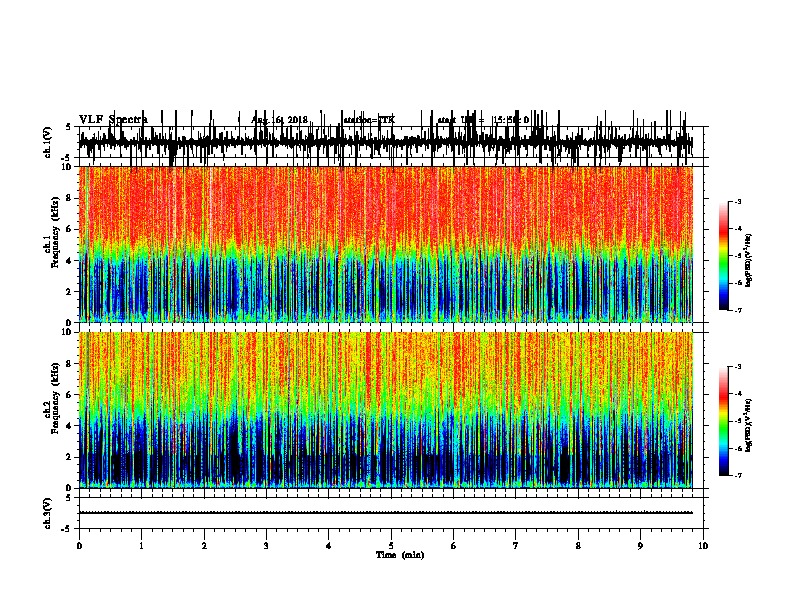Click the 'ch.3(V)' axis label
This screenshot has height=612, width=792.
point(48,514)
